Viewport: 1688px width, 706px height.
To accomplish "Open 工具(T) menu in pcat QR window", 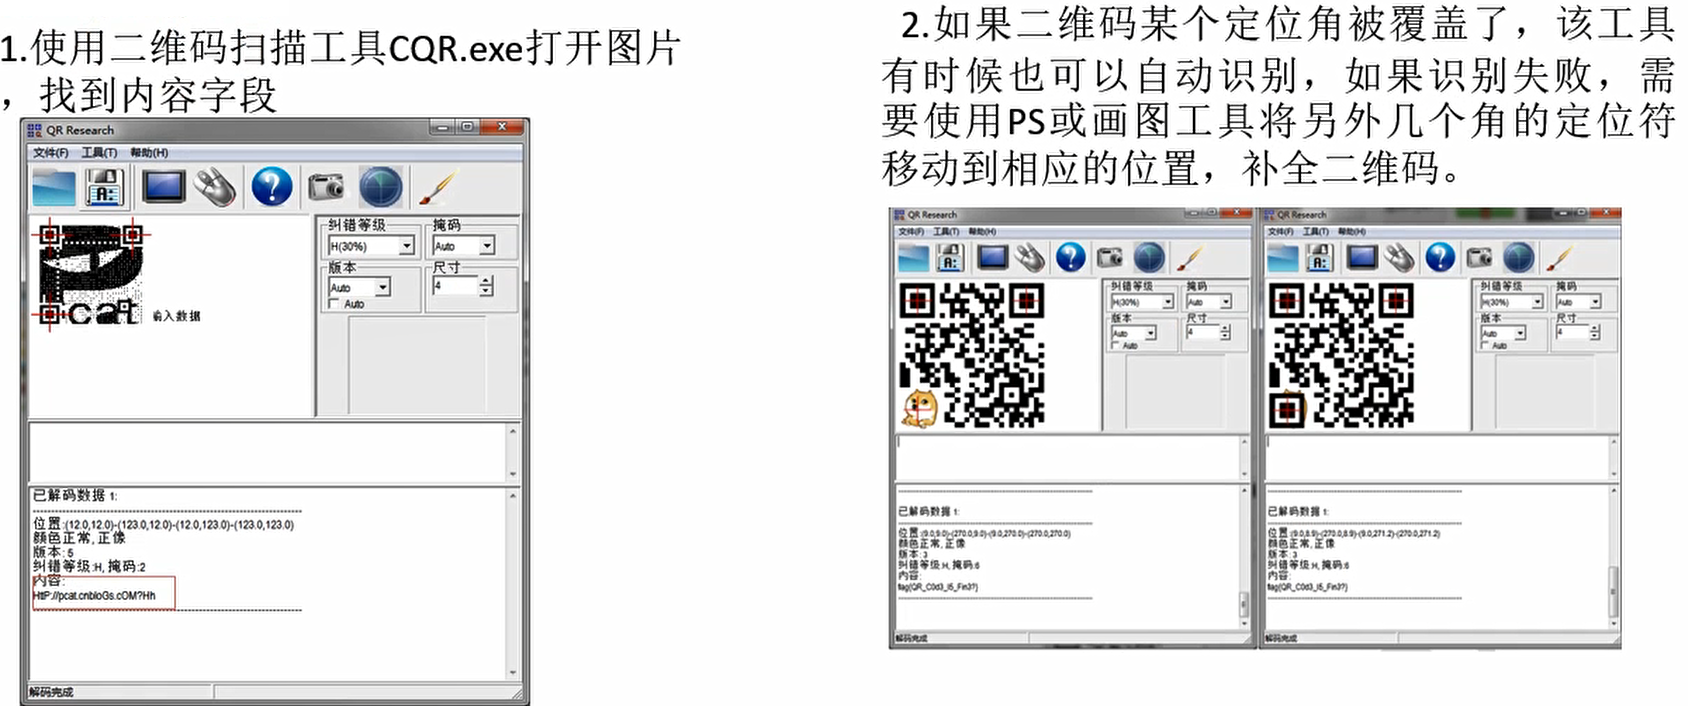I will tap(99, 153).
